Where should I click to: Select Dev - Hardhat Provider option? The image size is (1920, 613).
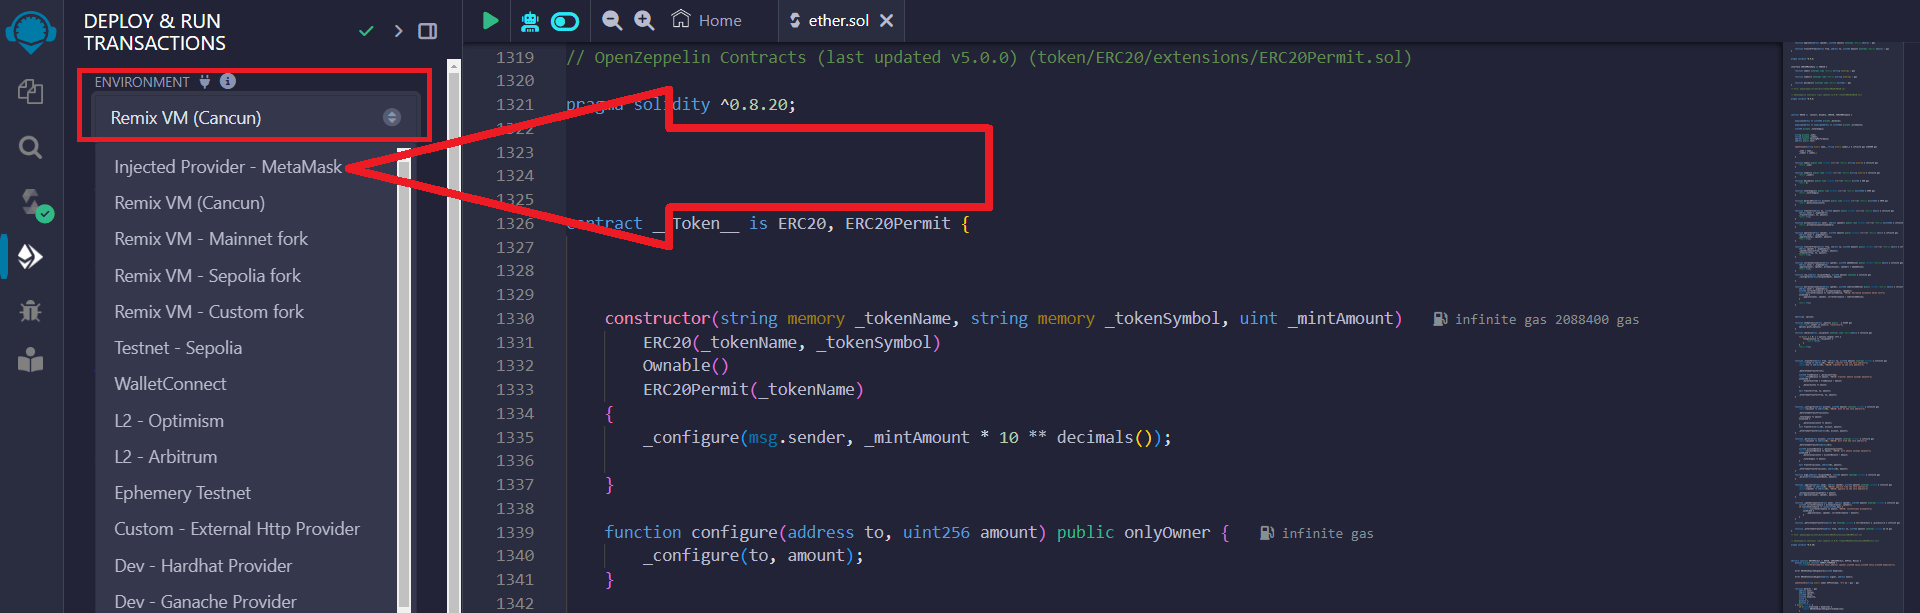203,566
